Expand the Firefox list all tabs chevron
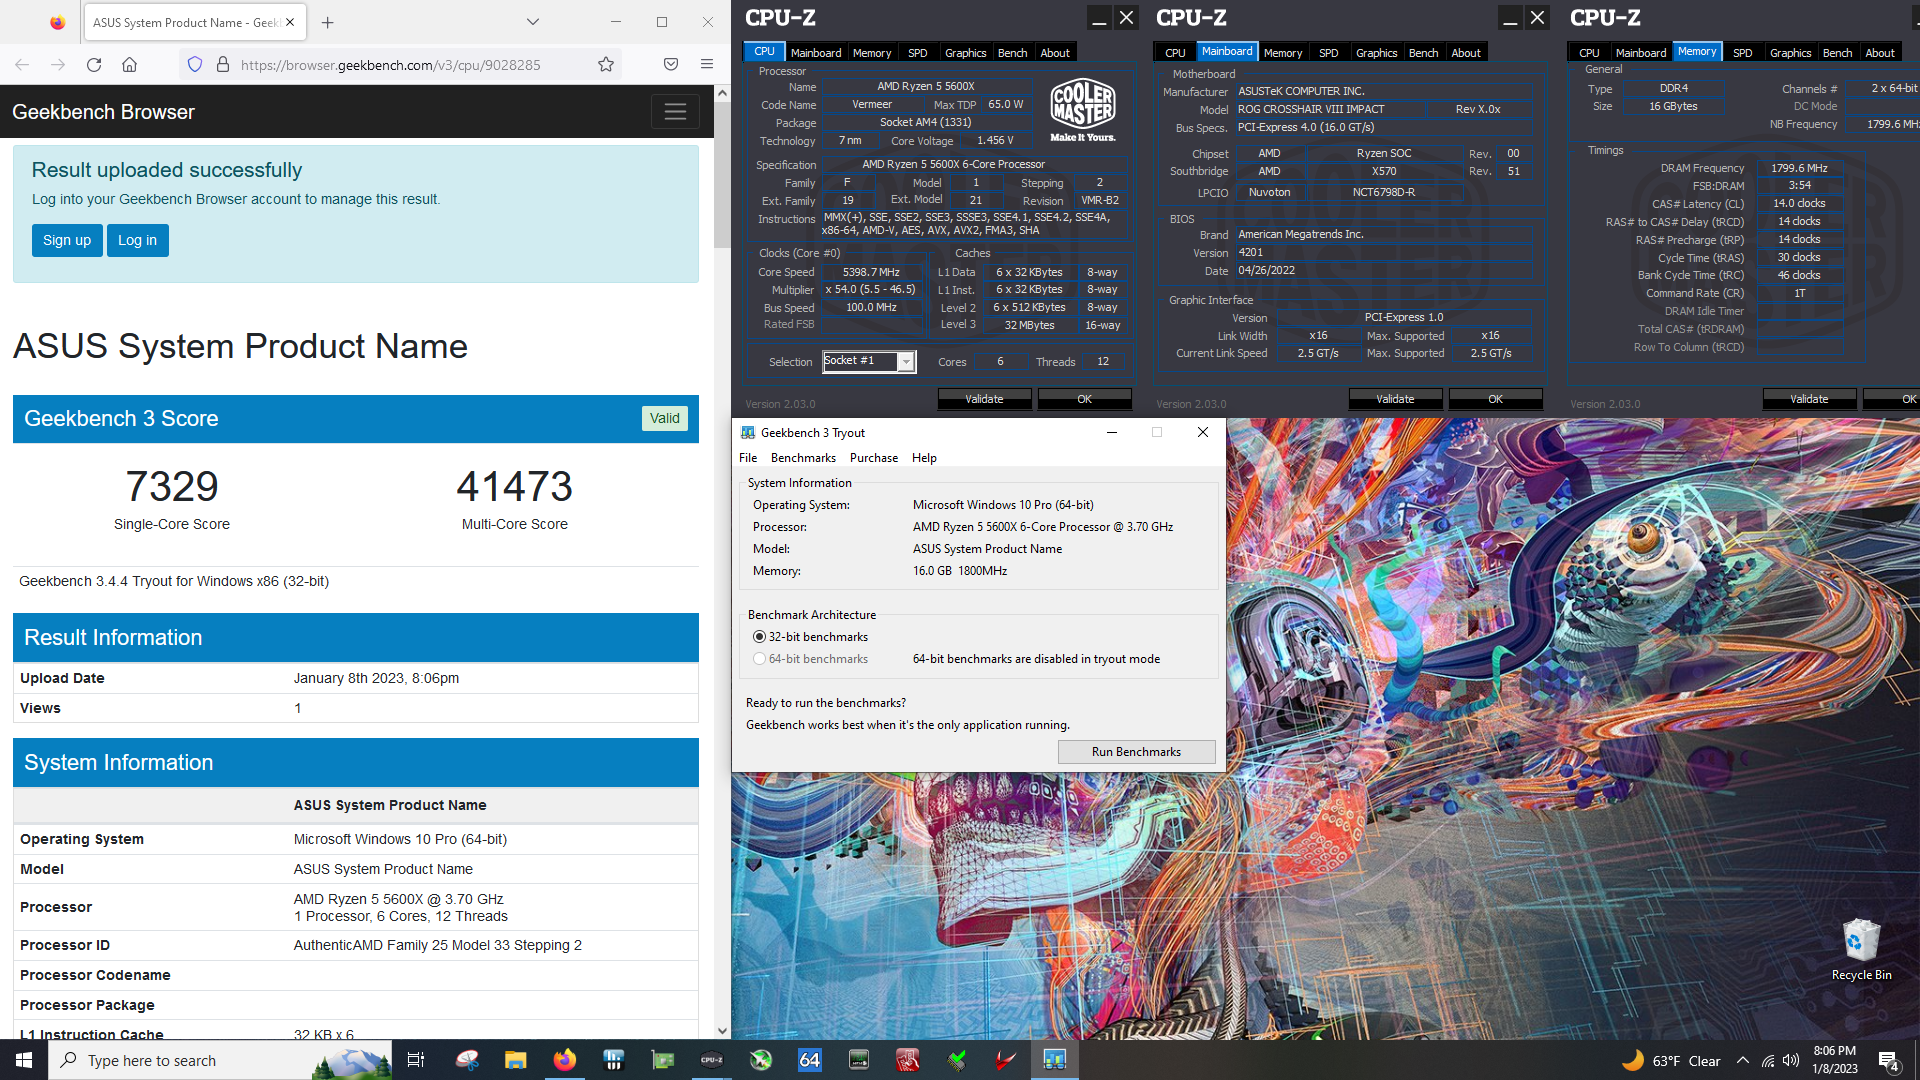1920x1080 pixels. (x=533, y=22)
